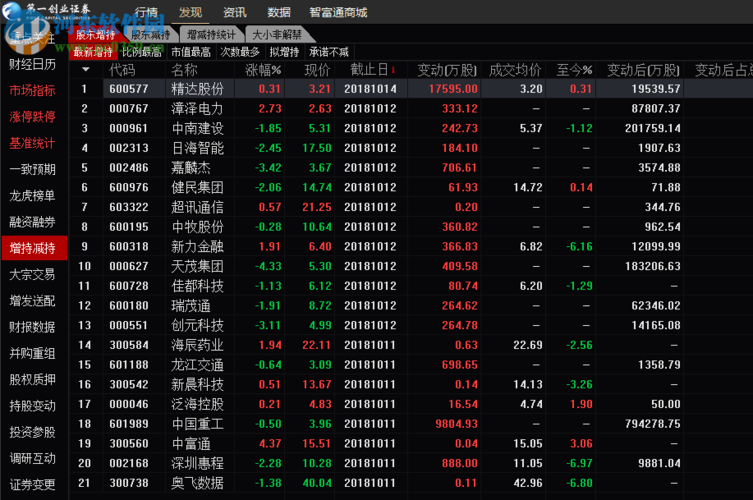Switch to 股东增持 tab
753x500 pixels.
[x=96, y=35]
